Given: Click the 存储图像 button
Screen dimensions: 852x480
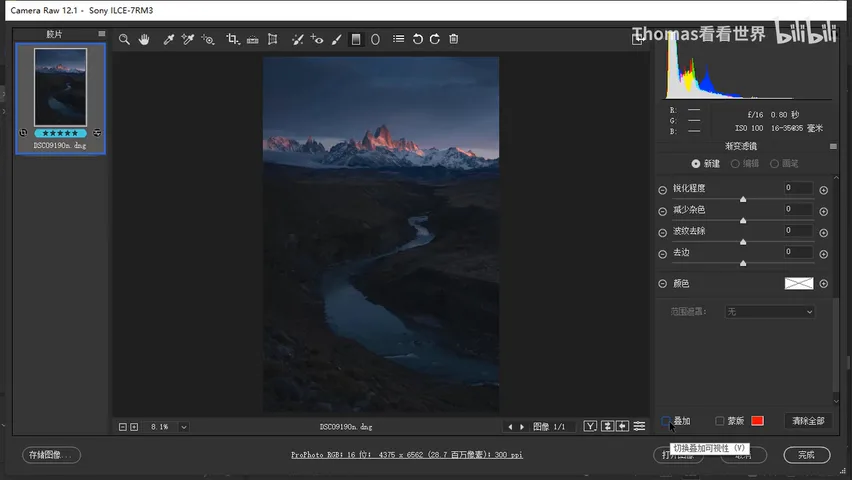Looking at the screenshot, I should (x=51, y=455).
